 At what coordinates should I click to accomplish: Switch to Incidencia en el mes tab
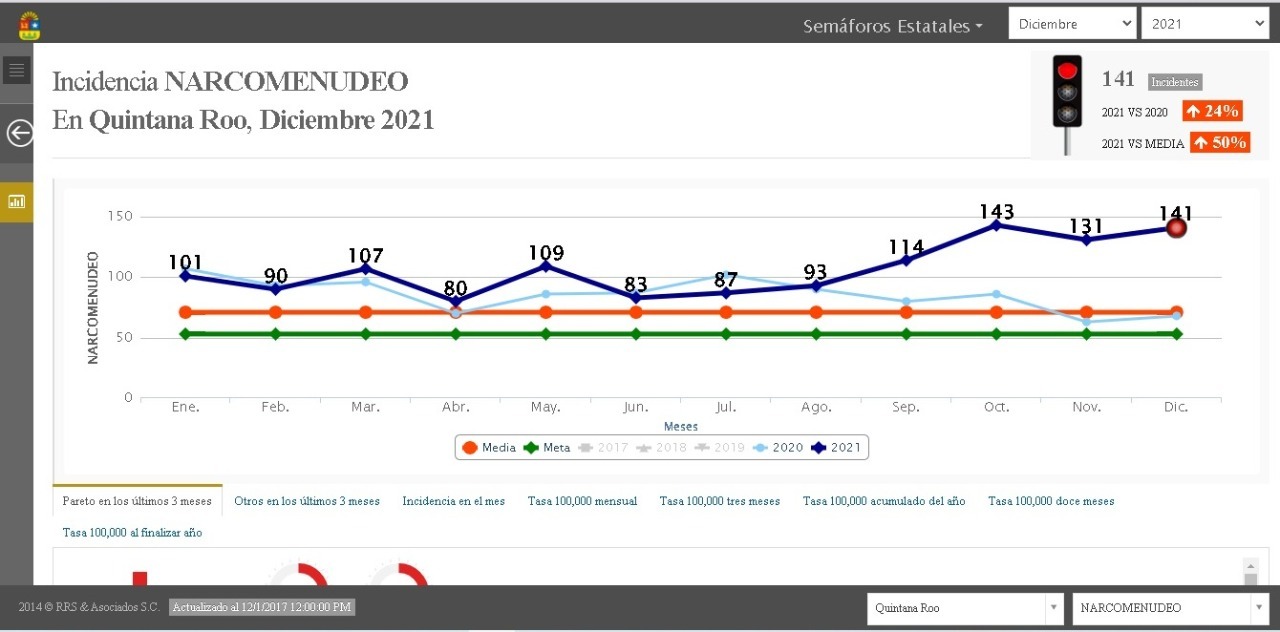453,501
